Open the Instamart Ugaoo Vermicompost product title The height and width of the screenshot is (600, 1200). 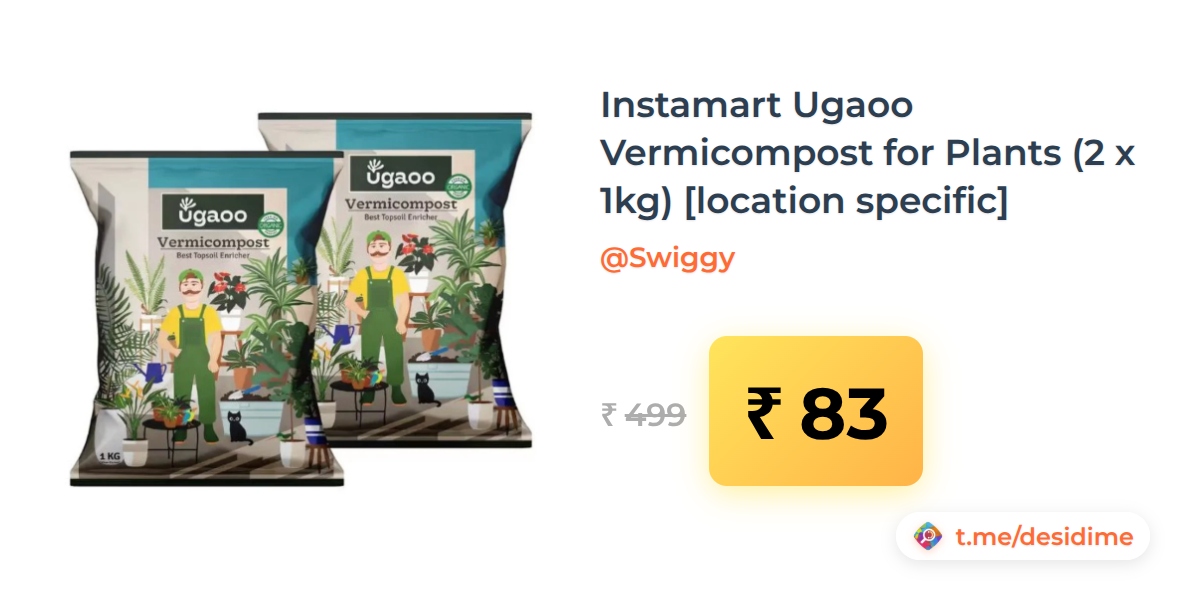pyautogui.click(x=868, y=153)
